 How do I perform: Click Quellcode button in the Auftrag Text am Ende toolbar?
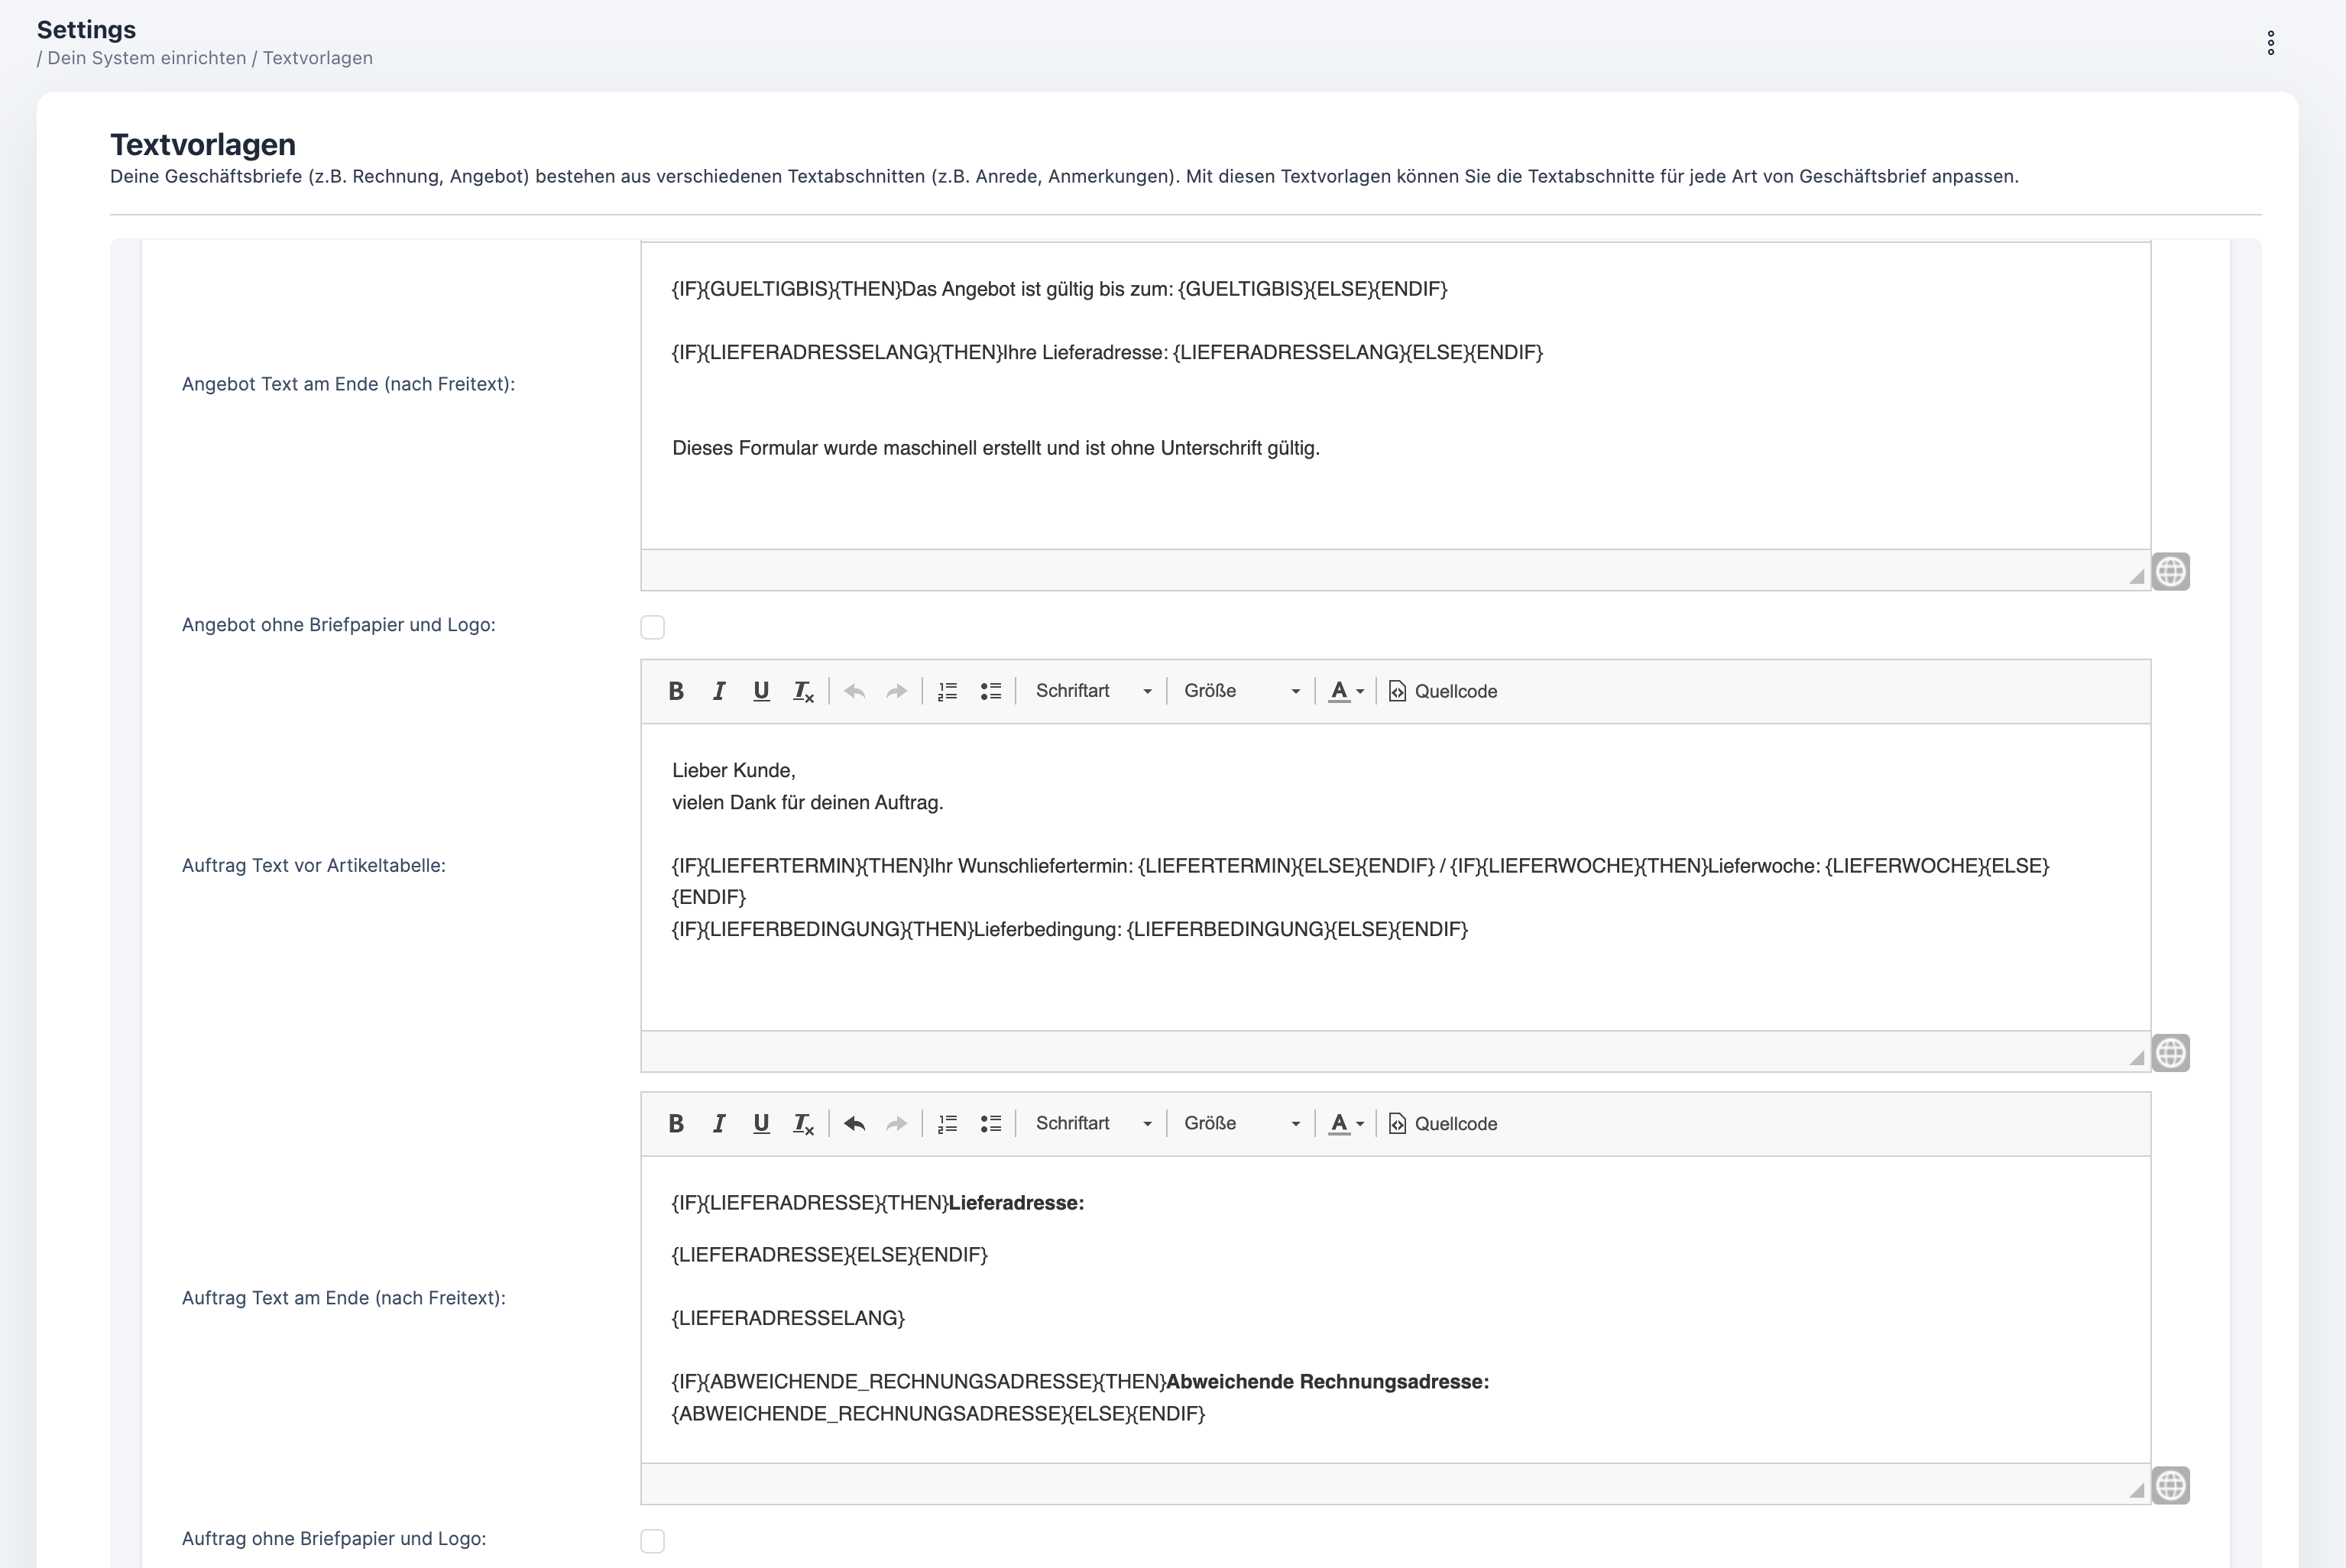click(1443, 1123)
